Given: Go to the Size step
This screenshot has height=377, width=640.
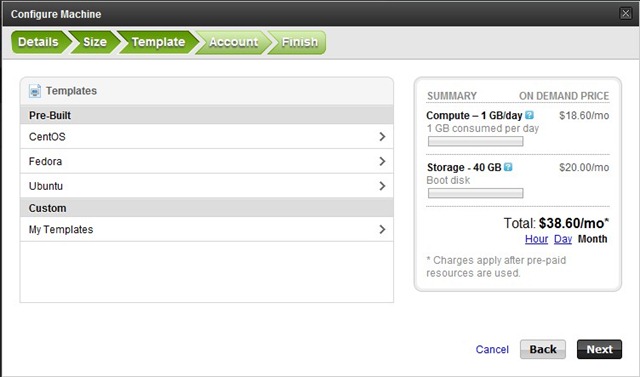Looking at the screenshot, I should (x=95, y=42).
